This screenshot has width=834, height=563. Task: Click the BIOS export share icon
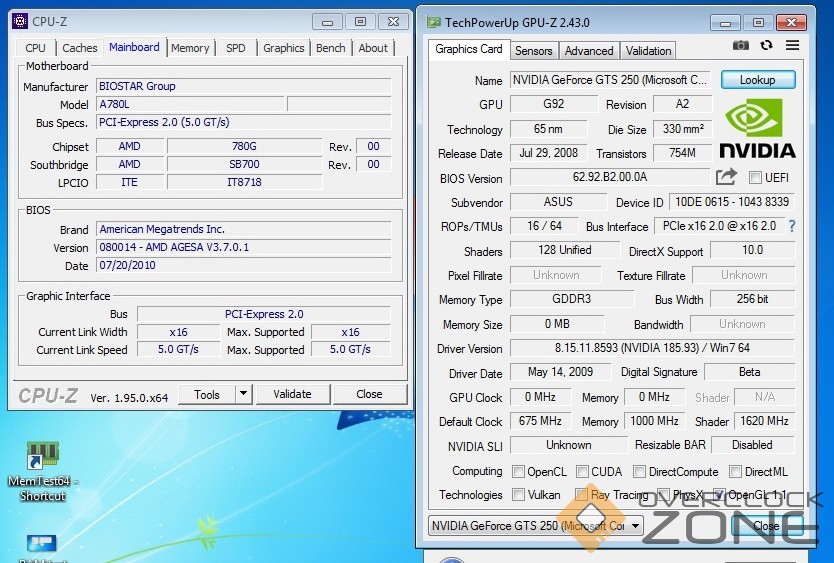click(x=726, y=177)
